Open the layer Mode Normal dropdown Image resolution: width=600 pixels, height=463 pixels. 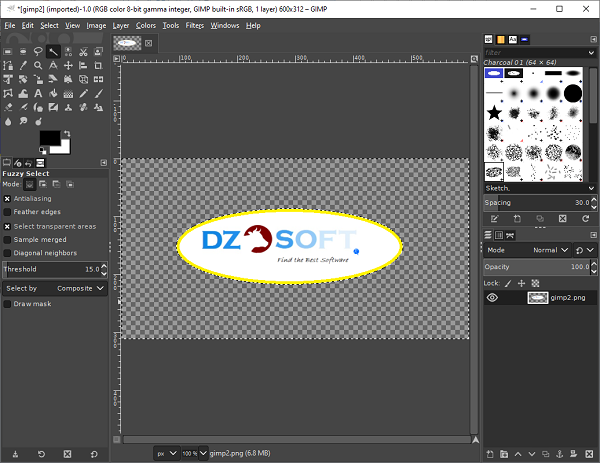click(x=527, y=250)
